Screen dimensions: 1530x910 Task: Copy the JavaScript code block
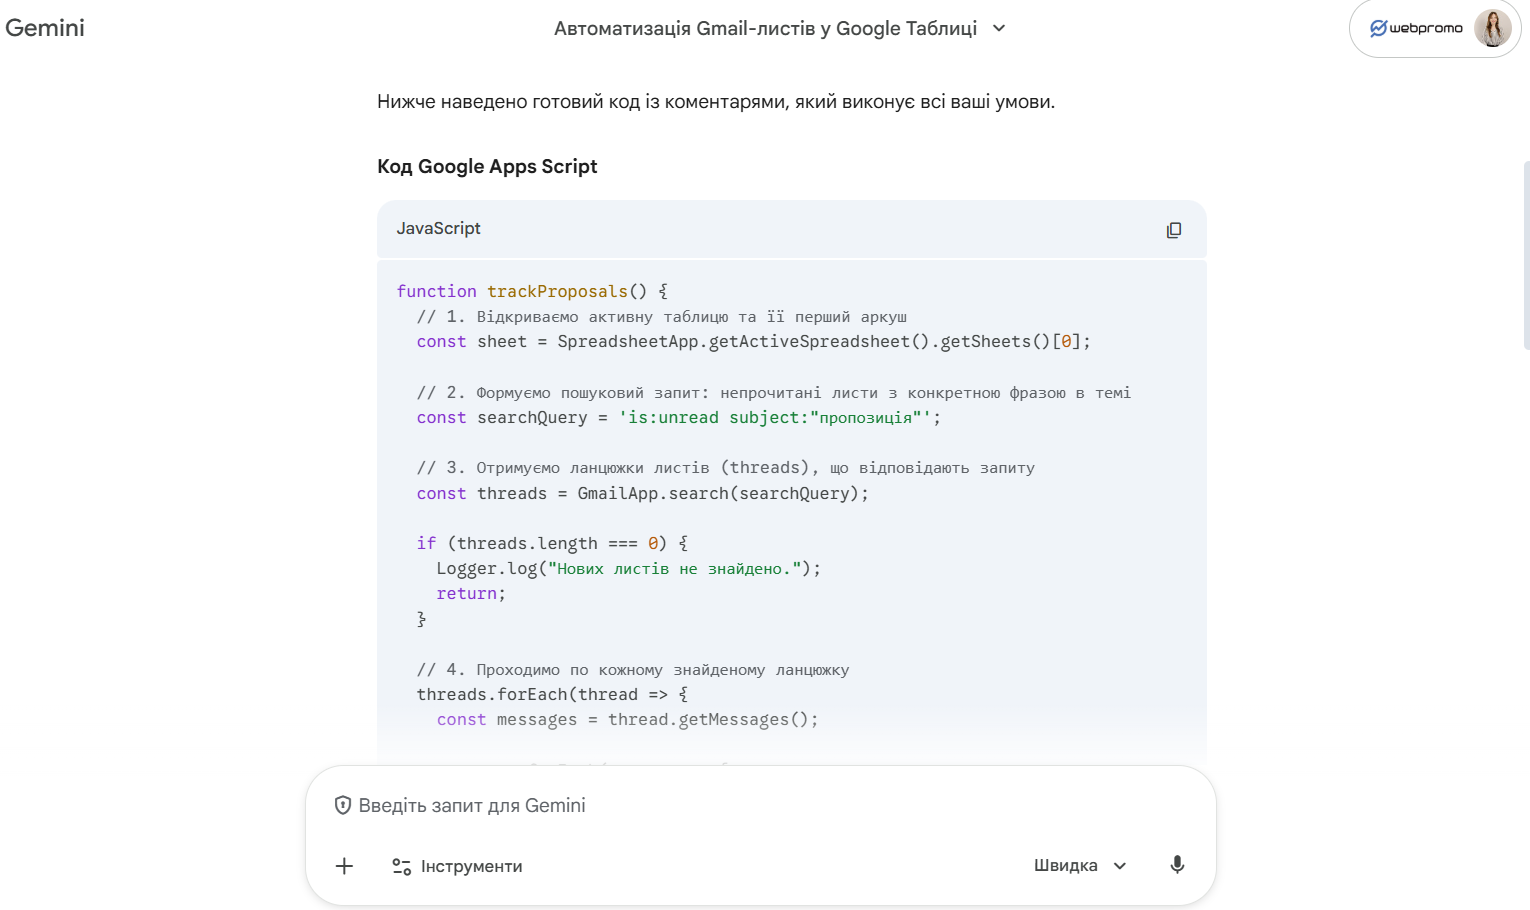[x=1174, y=230]
